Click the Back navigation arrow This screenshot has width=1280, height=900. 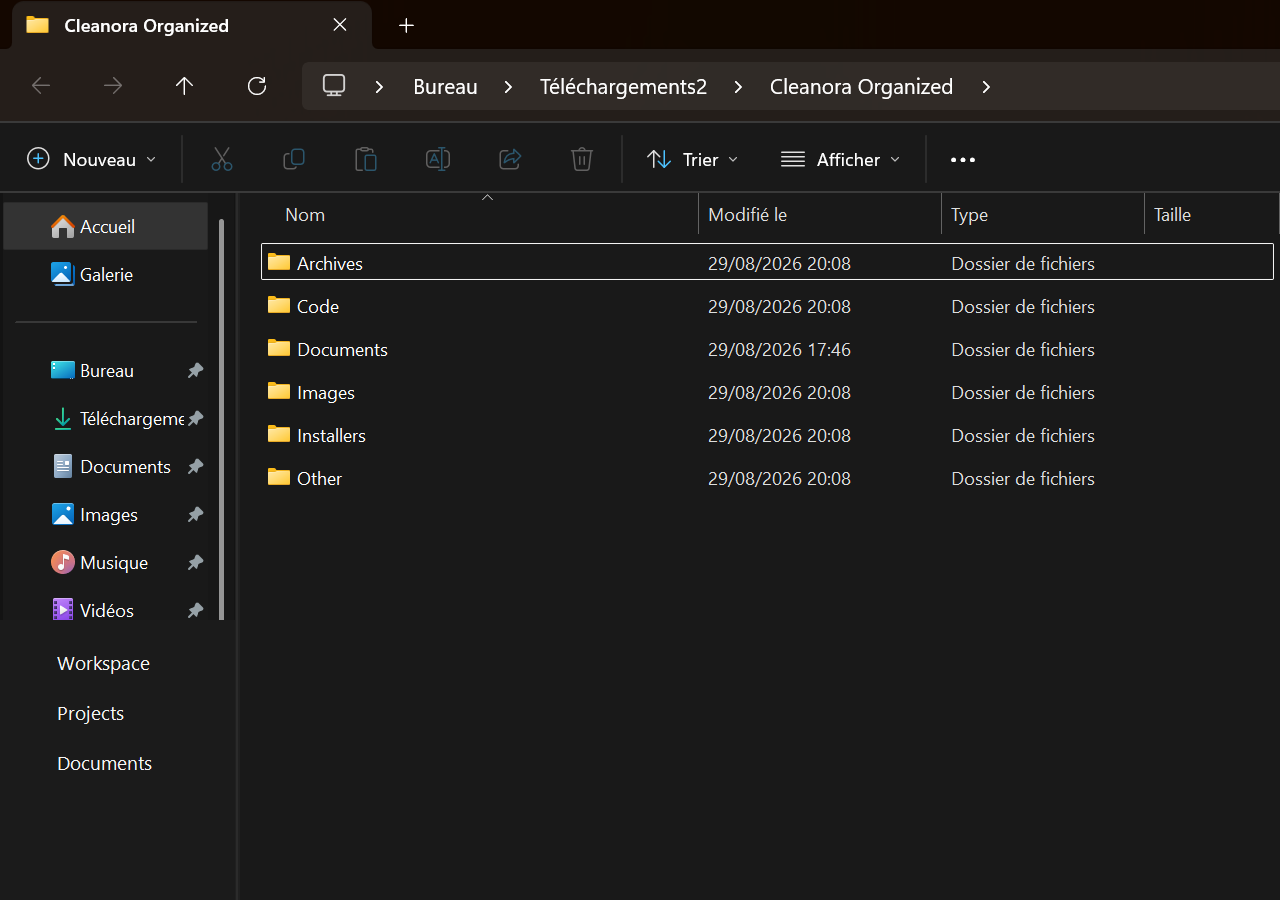click(41, 86)
